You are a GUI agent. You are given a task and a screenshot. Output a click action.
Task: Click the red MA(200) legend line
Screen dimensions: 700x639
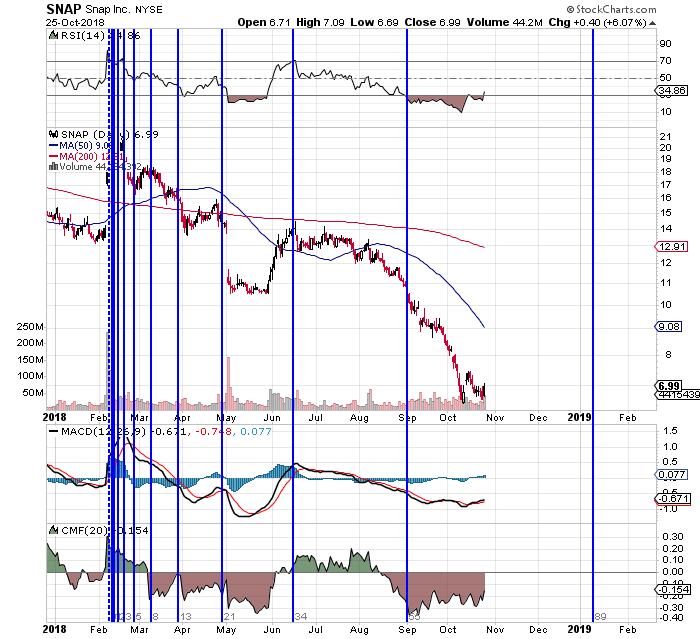coord(54,156)
